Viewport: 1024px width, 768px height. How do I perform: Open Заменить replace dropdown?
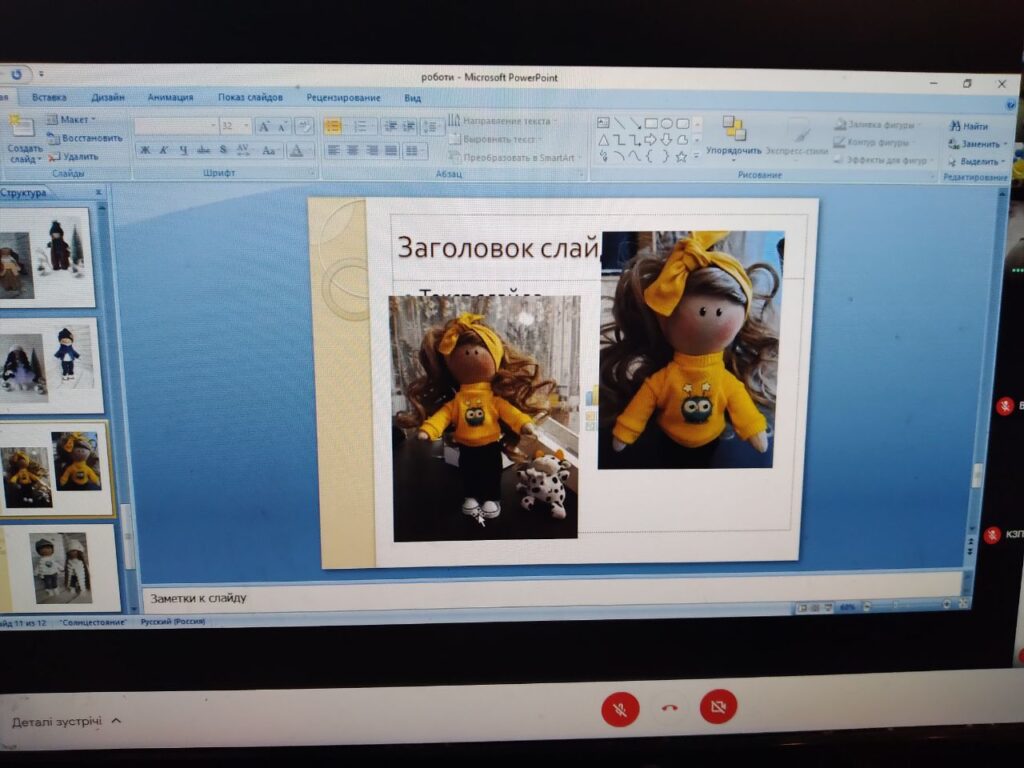(978, 144)
